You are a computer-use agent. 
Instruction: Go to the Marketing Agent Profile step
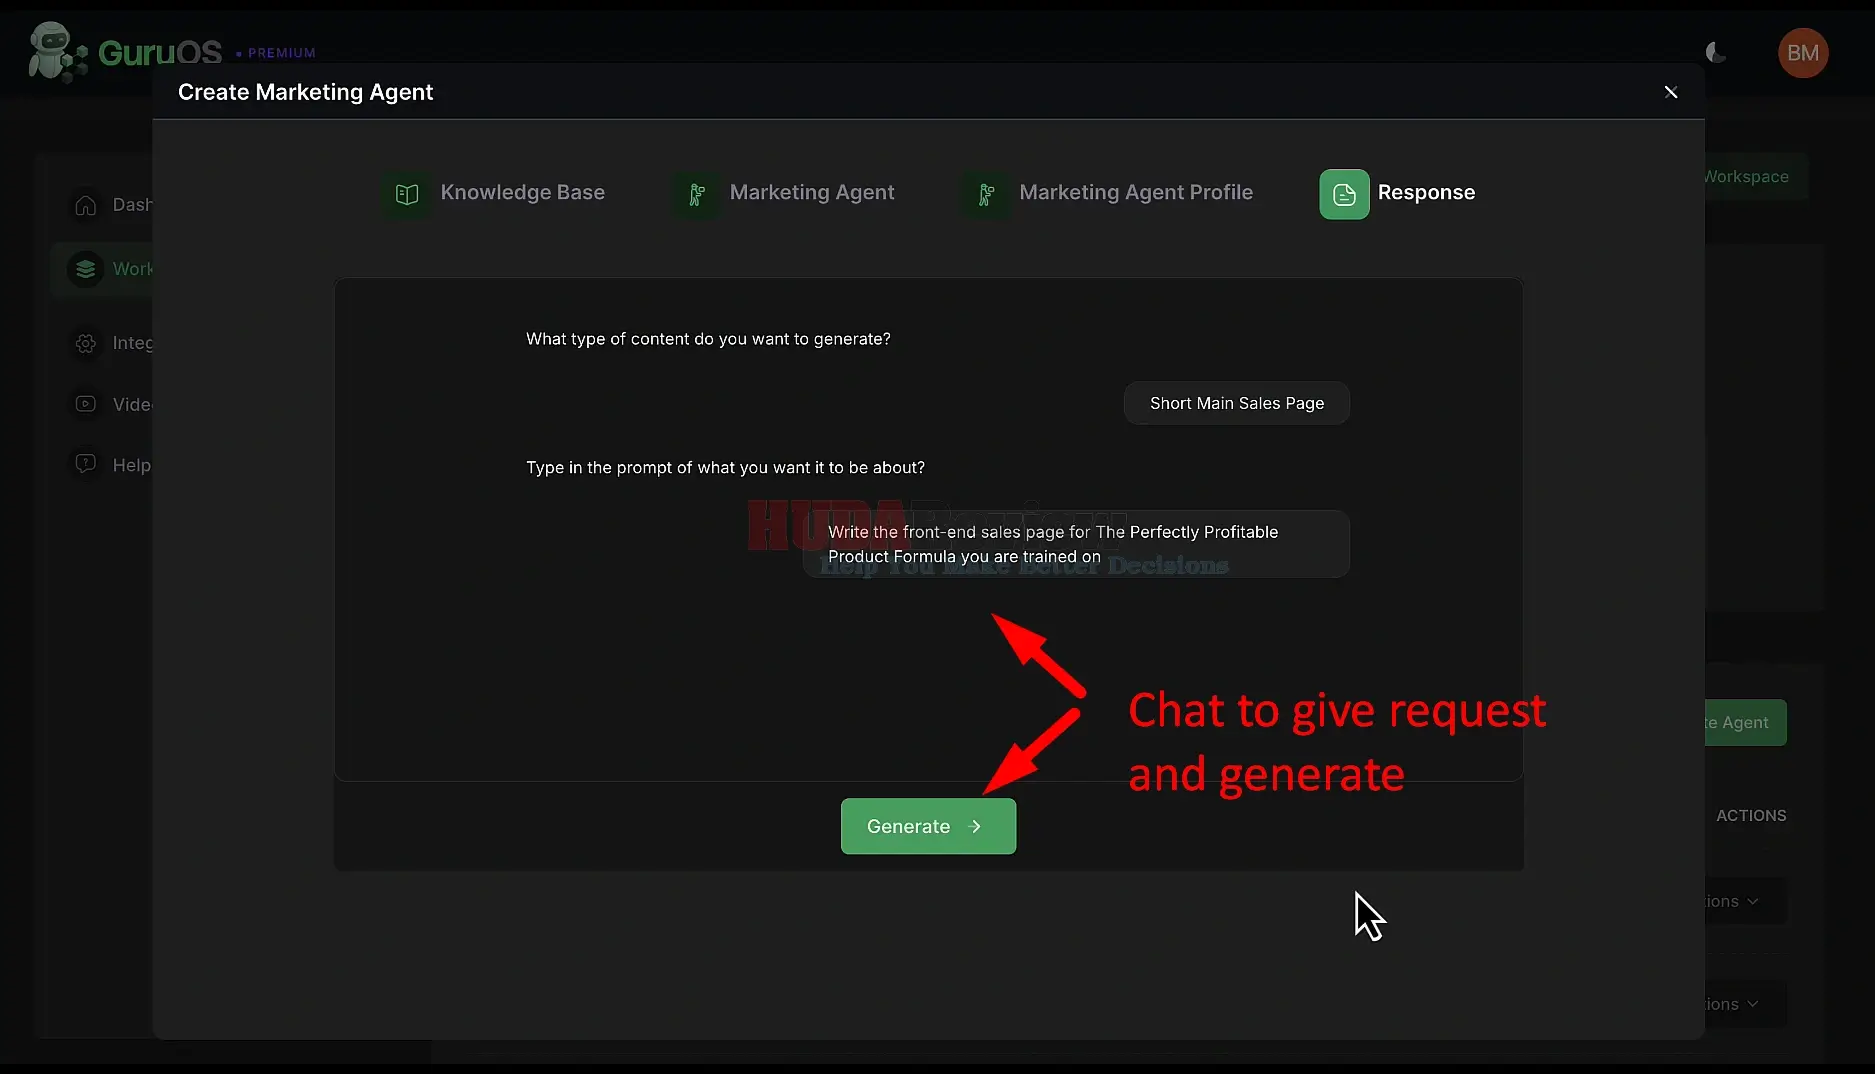click(x=1135, y=192)
